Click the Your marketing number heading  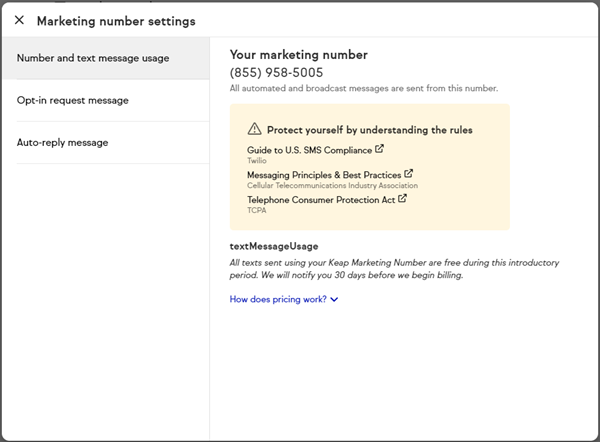click(299, 54)
